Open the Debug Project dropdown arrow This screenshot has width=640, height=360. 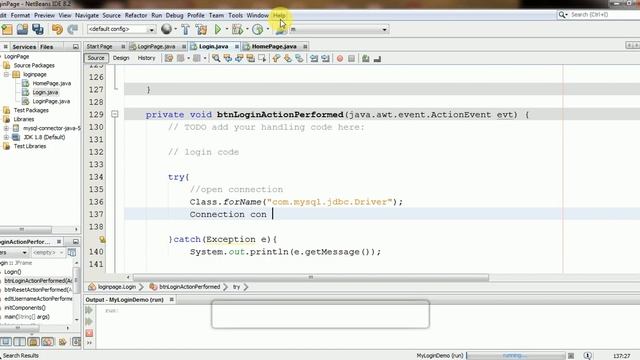coord(247,29)
